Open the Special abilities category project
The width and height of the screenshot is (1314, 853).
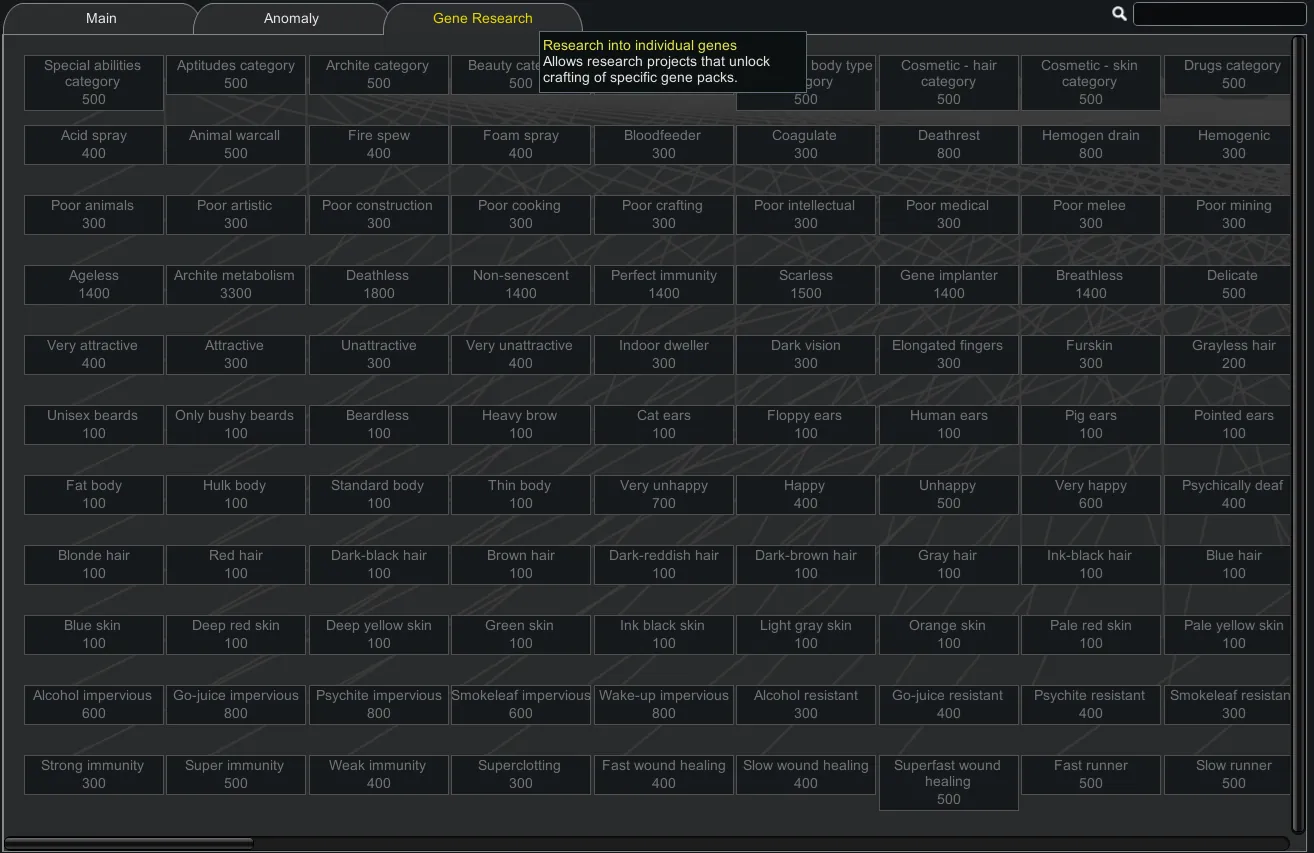click(x=94, y=82)
